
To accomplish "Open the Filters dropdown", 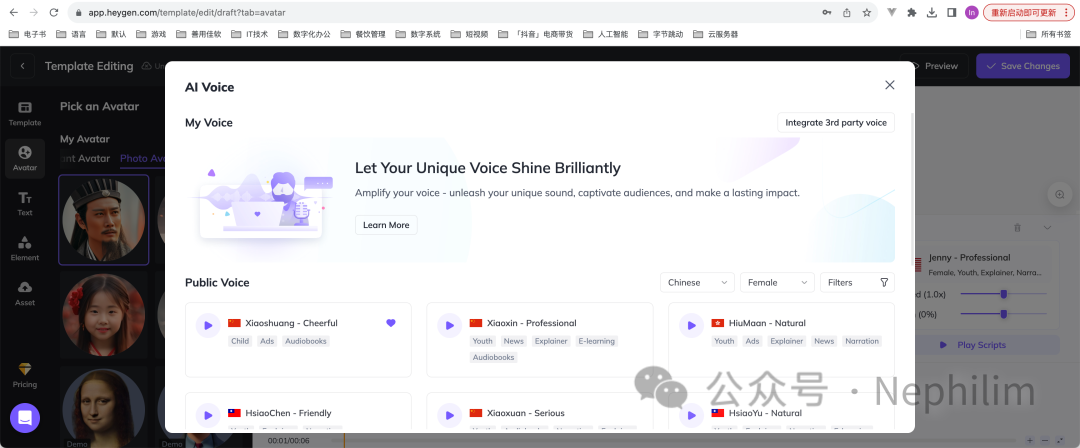I will (857, 283).
